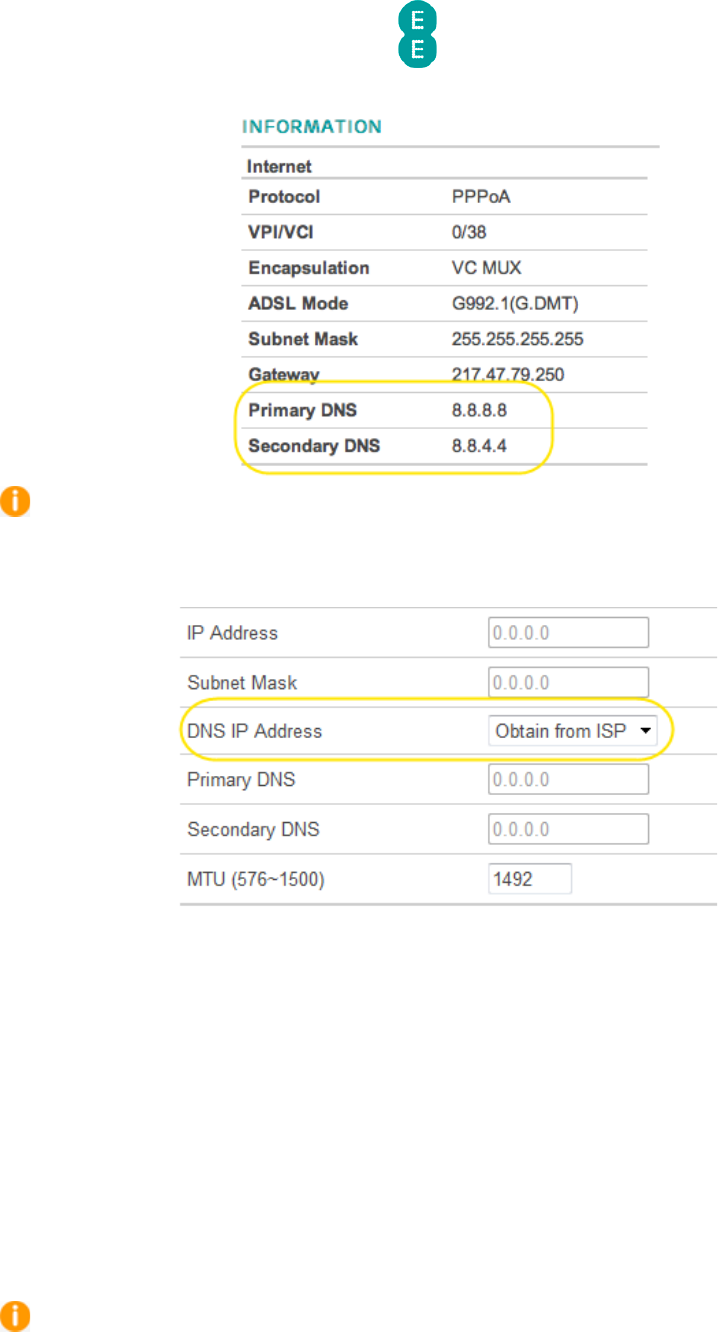Click the EE logo at the top
Image resolution: width=718 pixels, height=1332 pixels.
click(419, 35)
